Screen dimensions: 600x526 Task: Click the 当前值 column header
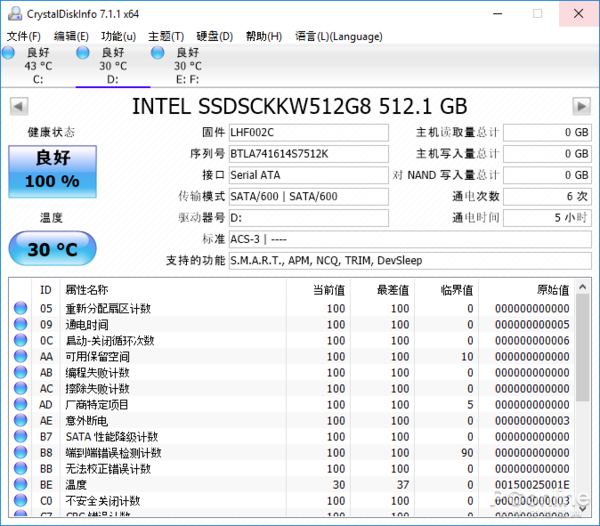[318, 290]
